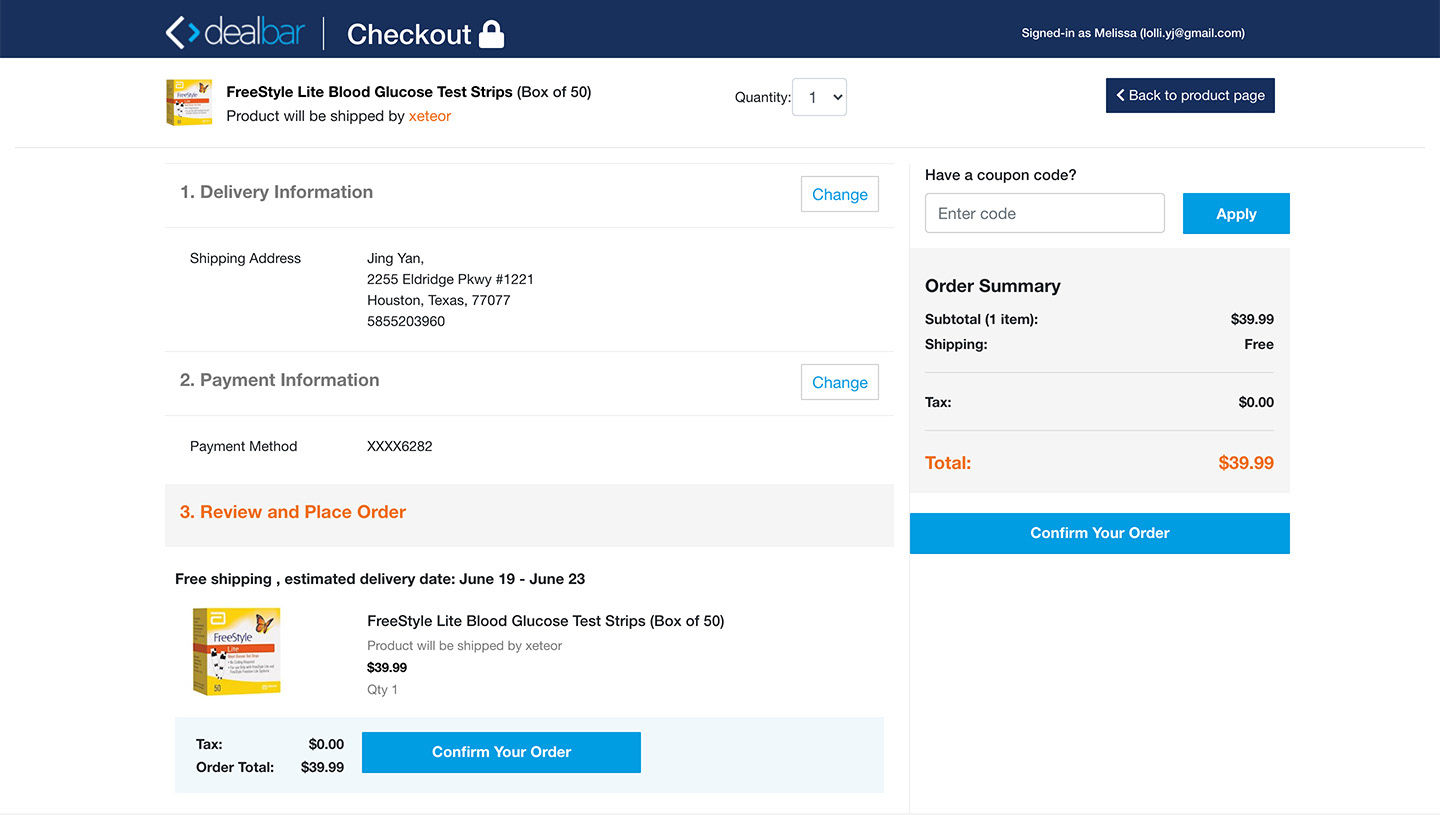Click the dealbar logo icon
The image size is (1440, 815).
pos(182,33)
